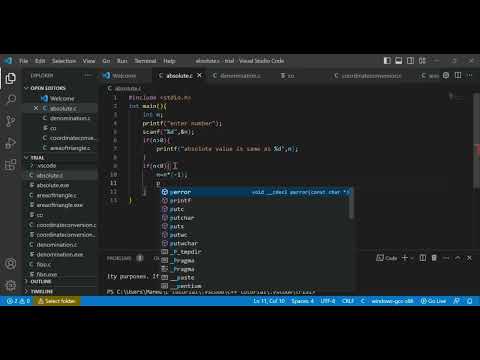Image resolution: width=480 pixels, height=360 pixels.
Task: Open the Explorer view in activity bar
Action: [11, 78]
